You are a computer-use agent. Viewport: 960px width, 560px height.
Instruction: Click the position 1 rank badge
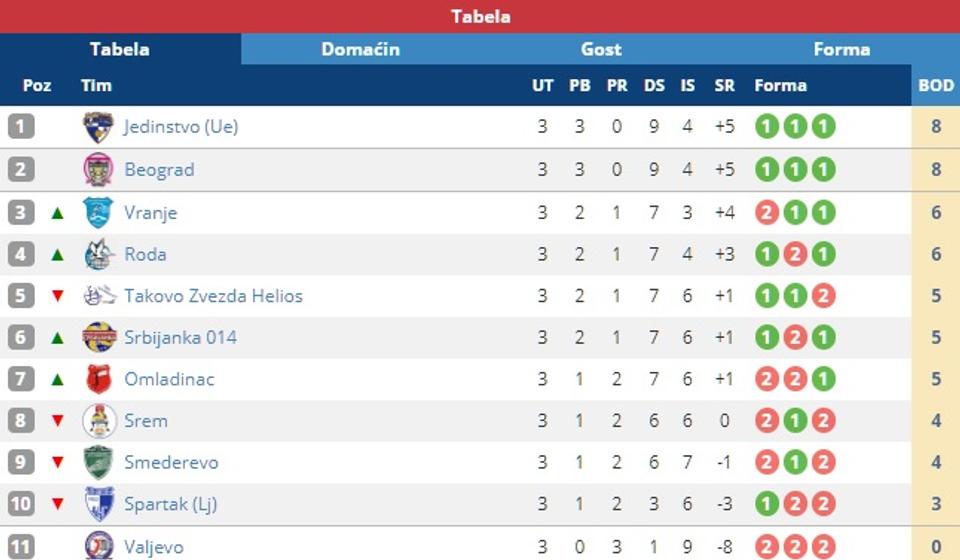coord(21,127)
